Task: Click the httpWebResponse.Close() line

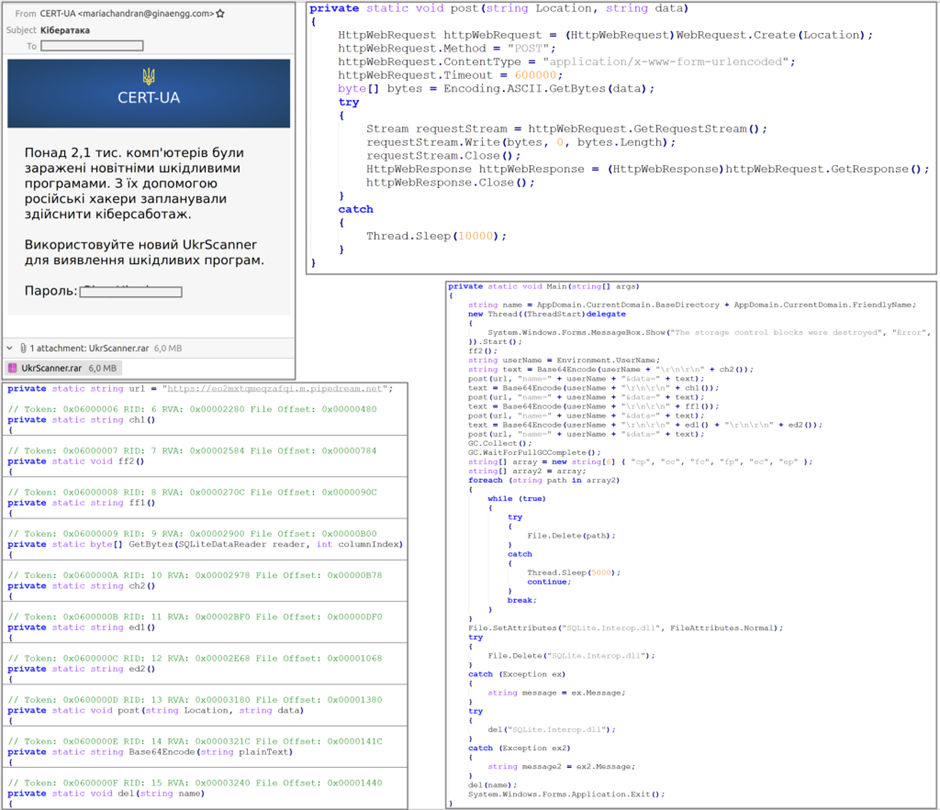Action: pos(450,182)
